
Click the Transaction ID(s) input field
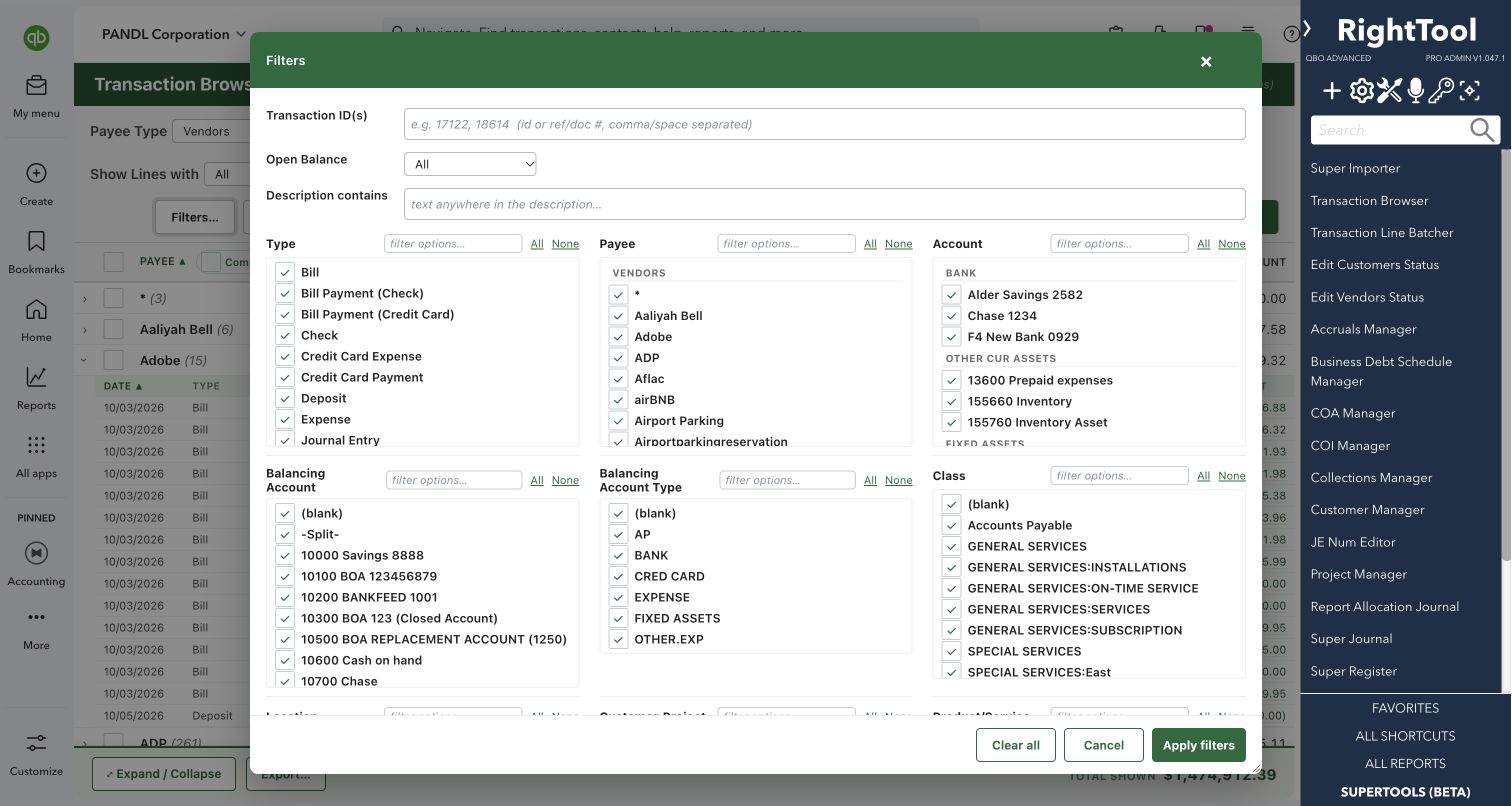tap(824, 124)
